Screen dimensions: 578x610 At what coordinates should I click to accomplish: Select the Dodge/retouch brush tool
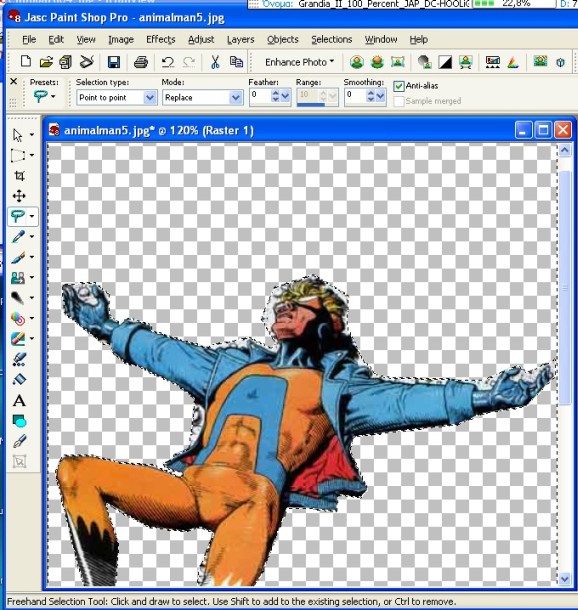[x=18, y=298]
